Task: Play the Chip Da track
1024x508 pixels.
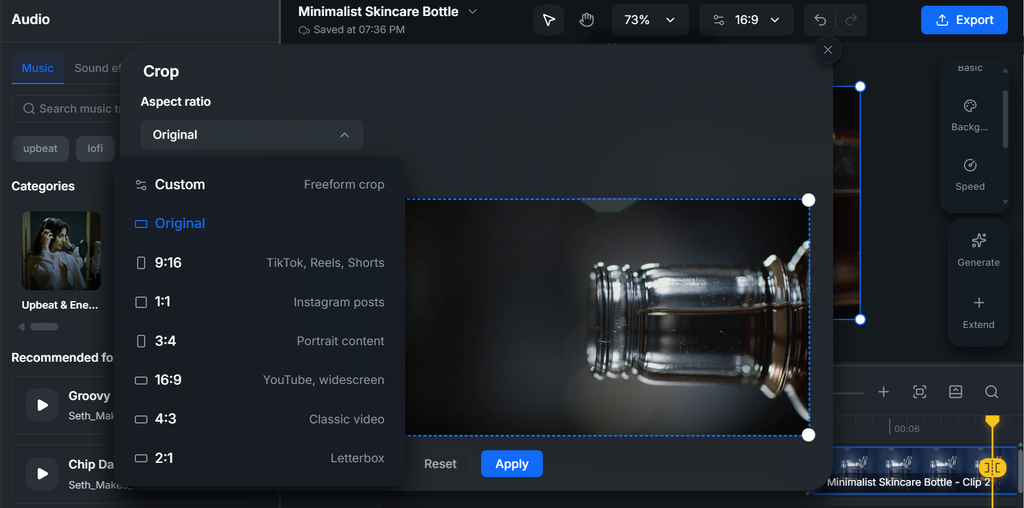Action: (42, 474)
